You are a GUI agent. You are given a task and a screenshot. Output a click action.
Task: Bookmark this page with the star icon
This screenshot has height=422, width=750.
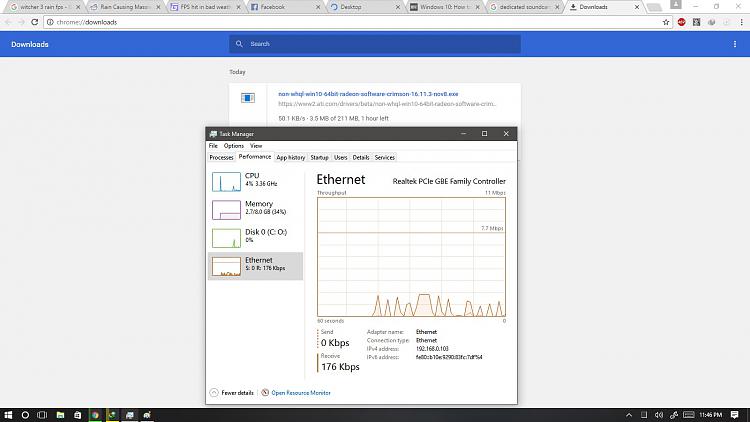[x=666, y=22]
